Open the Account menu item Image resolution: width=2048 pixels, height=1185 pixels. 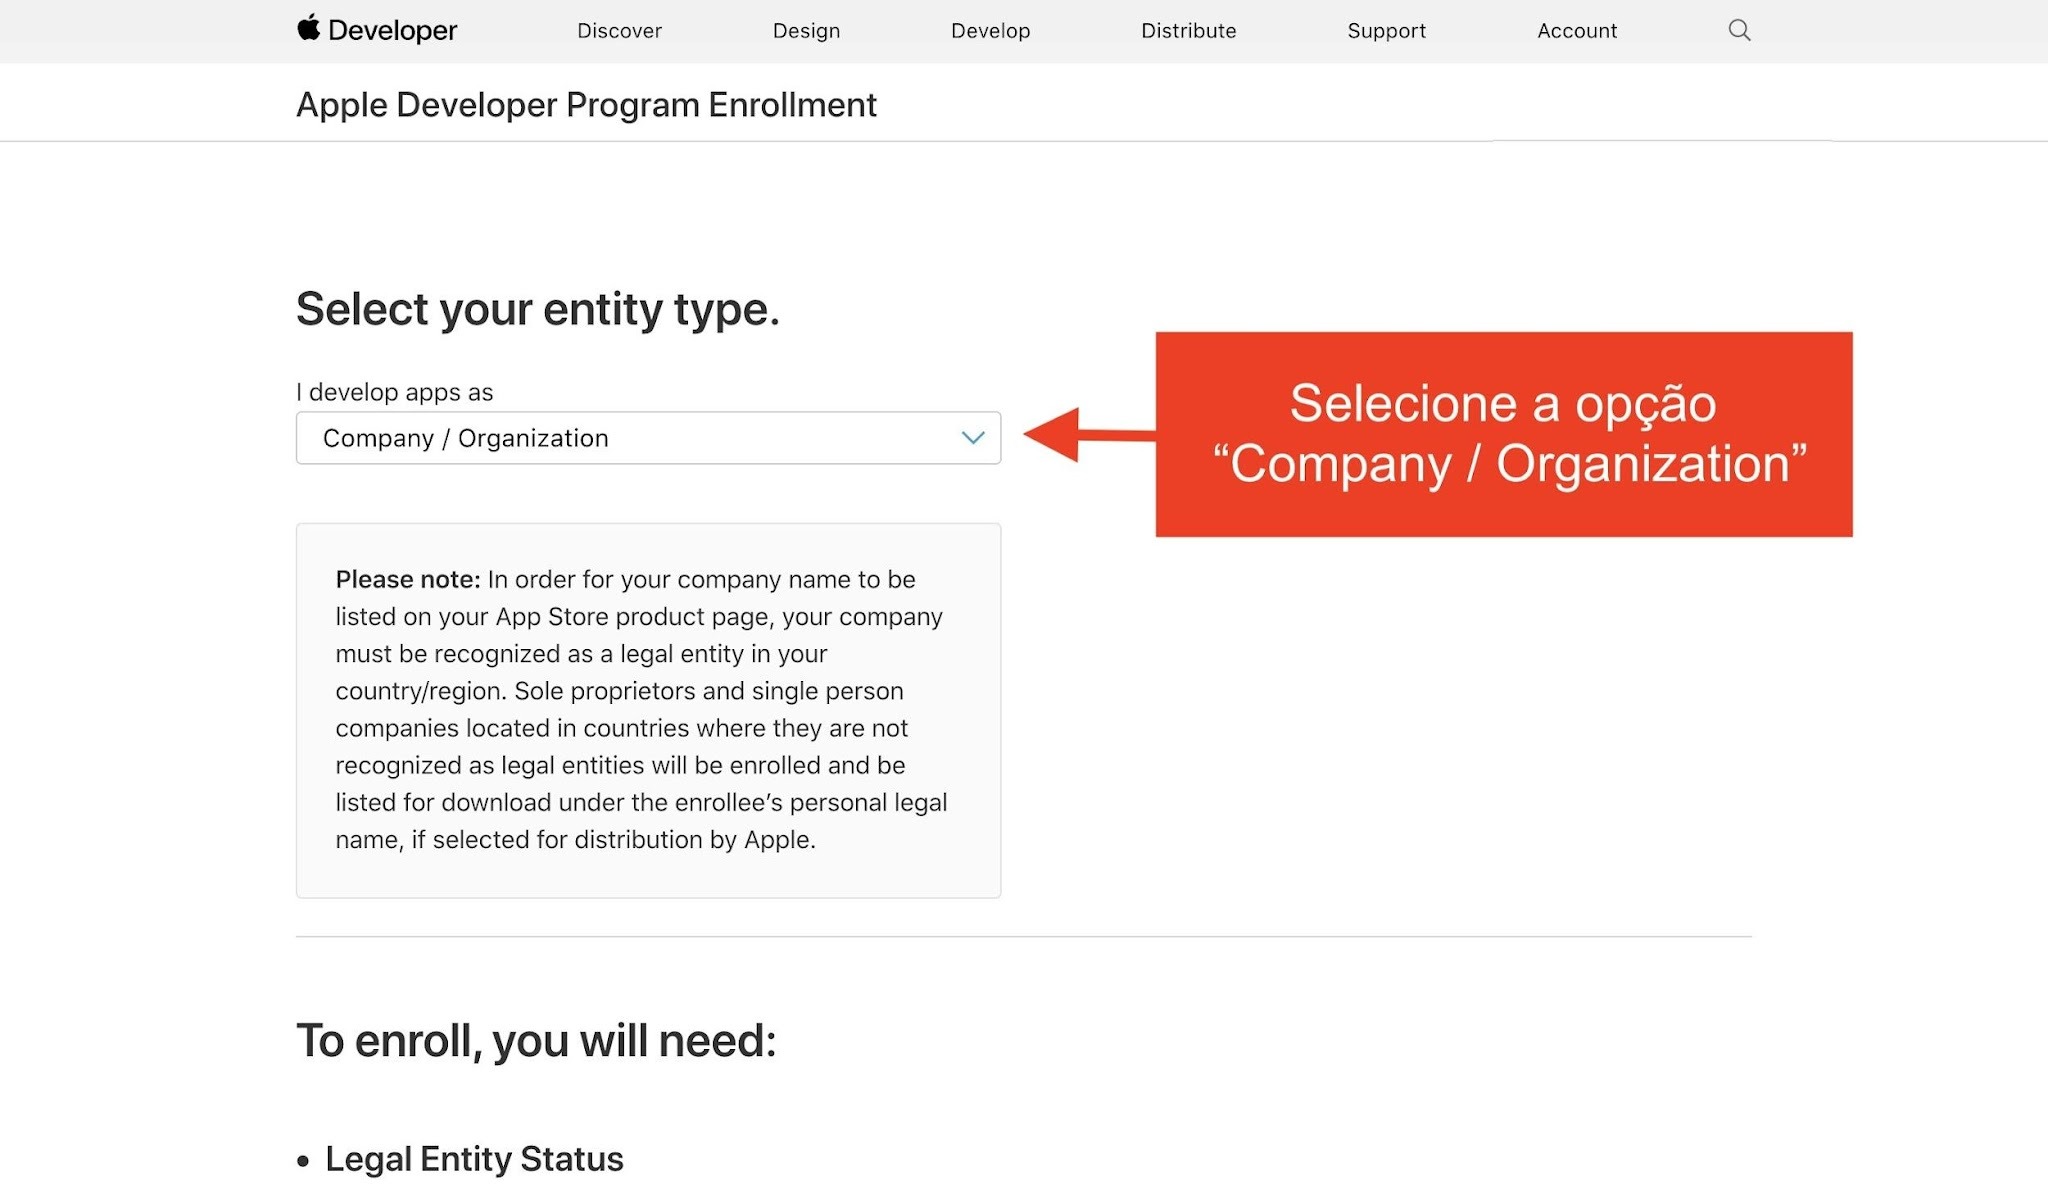coord(1577,31)
